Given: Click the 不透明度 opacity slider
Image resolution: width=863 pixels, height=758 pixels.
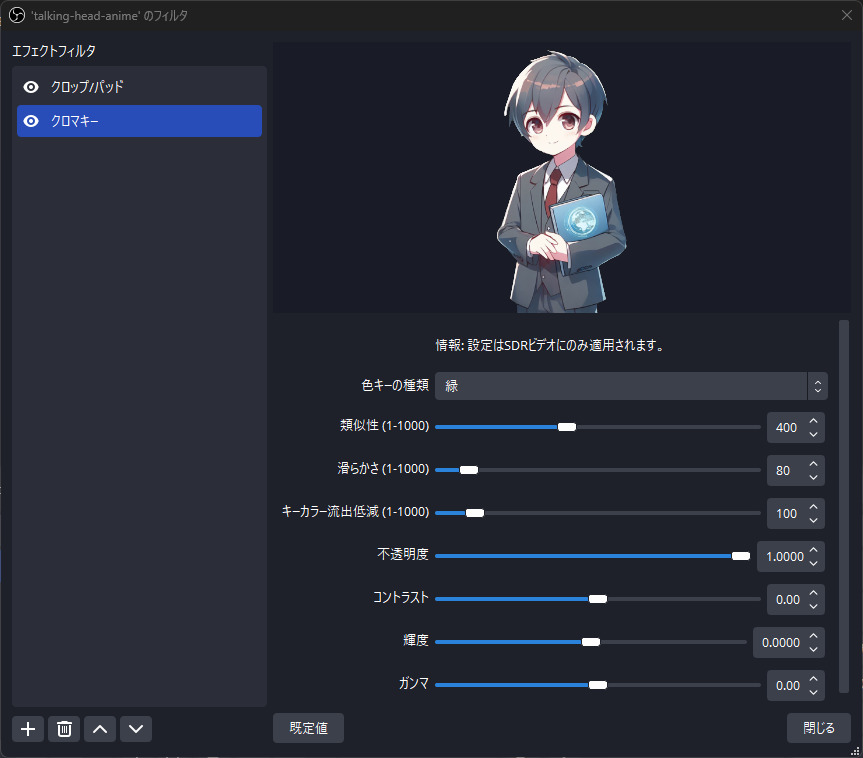Looking at the screenshot, I should (x=595, y=556).
